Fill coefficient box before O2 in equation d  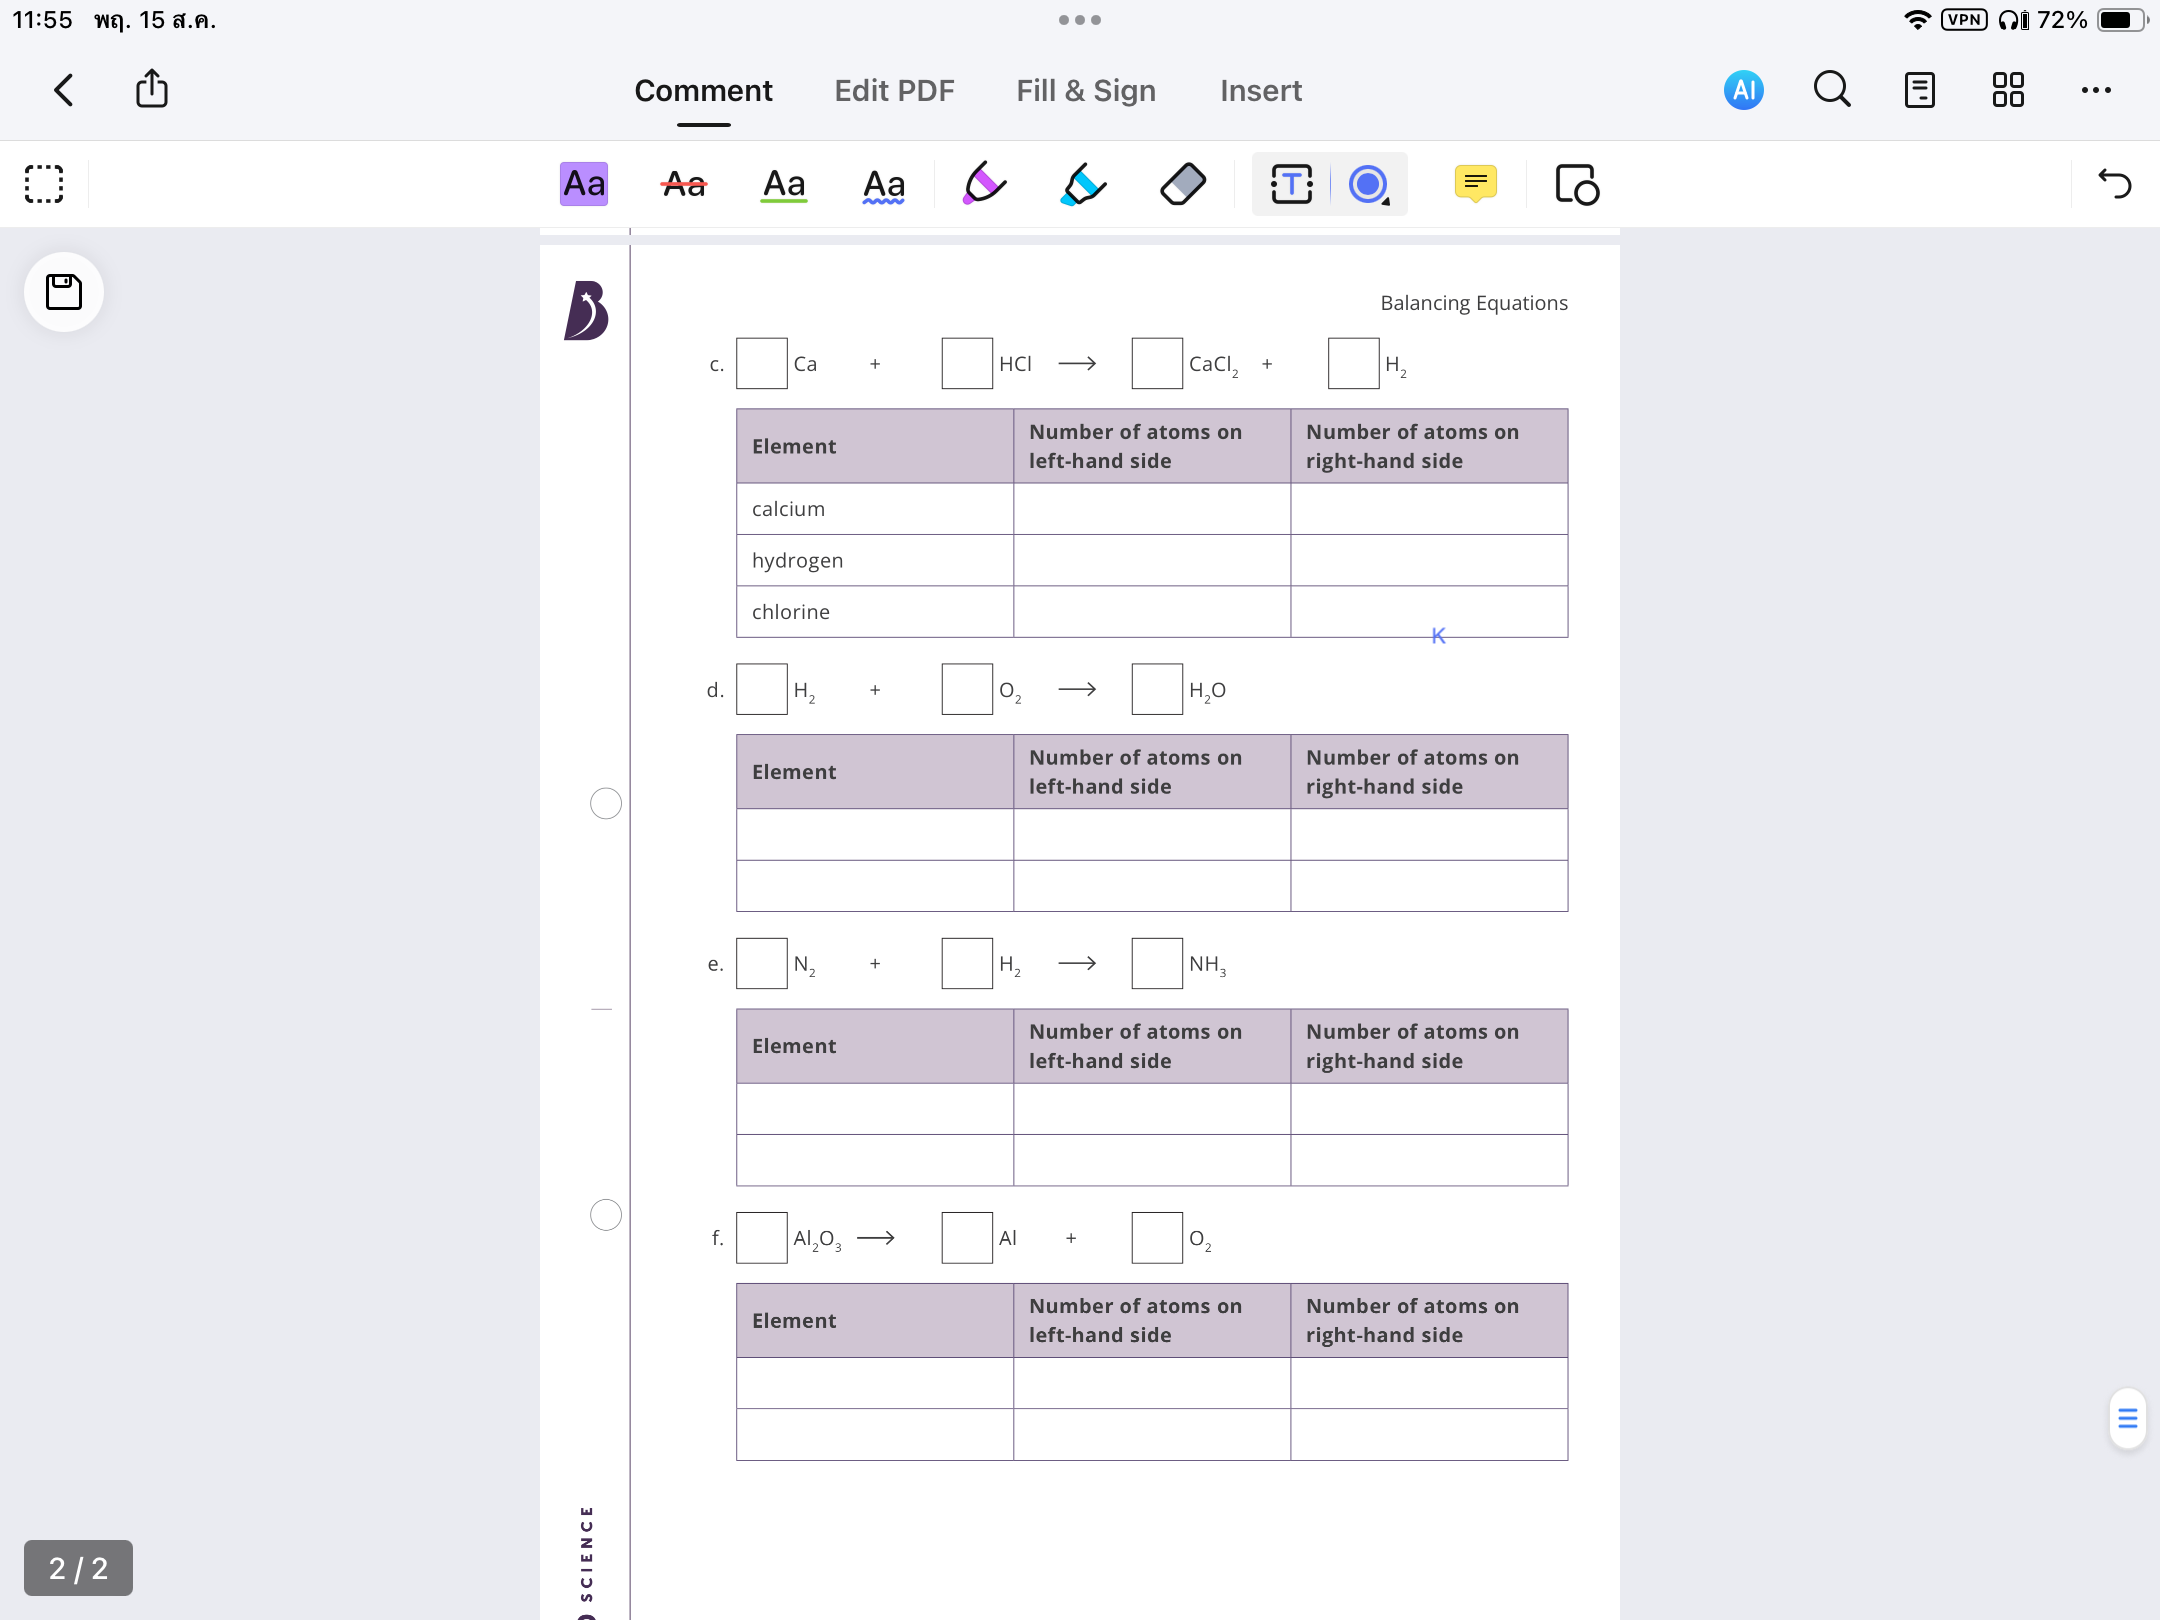(x=967, y=689)
